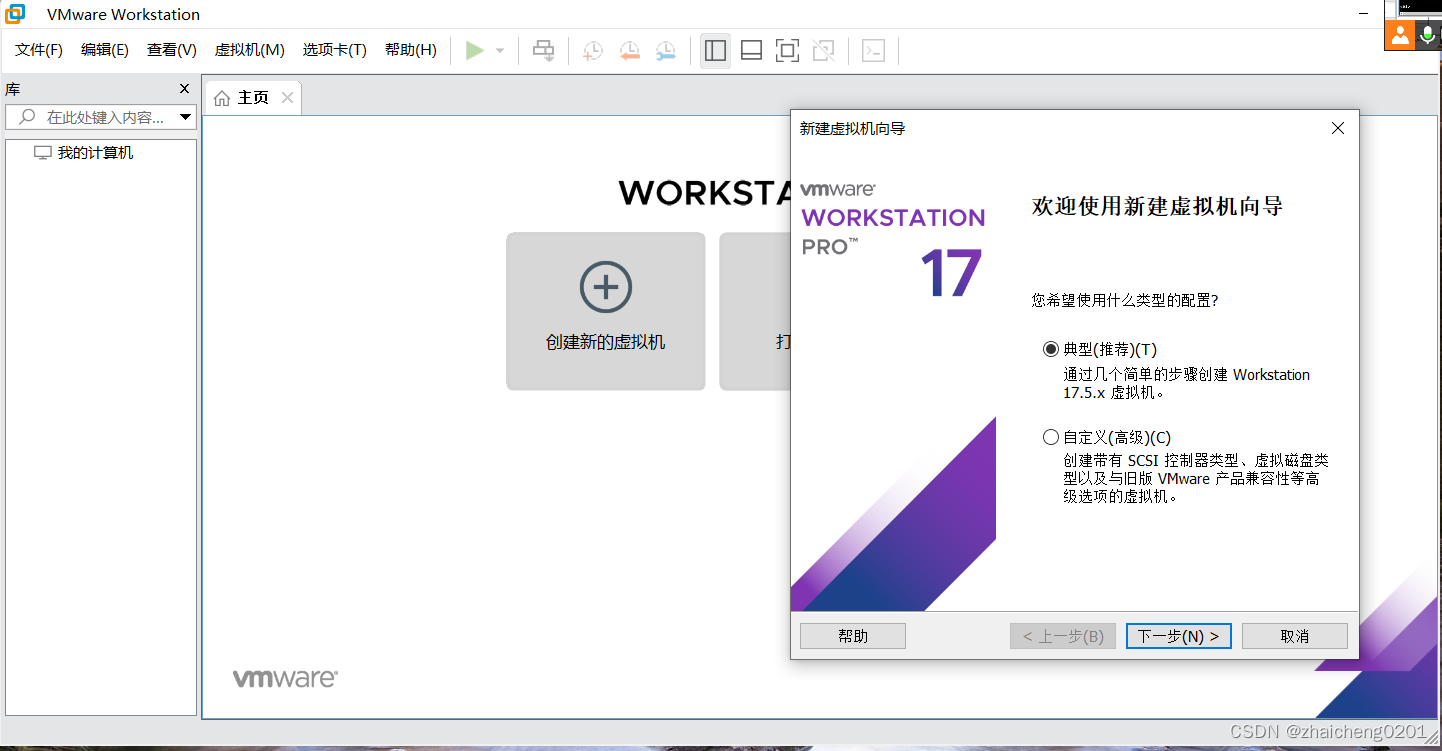This screenshot has height=751, width=1442.
Task: Open the 查看(V) menu
Action: pos(172,50)
